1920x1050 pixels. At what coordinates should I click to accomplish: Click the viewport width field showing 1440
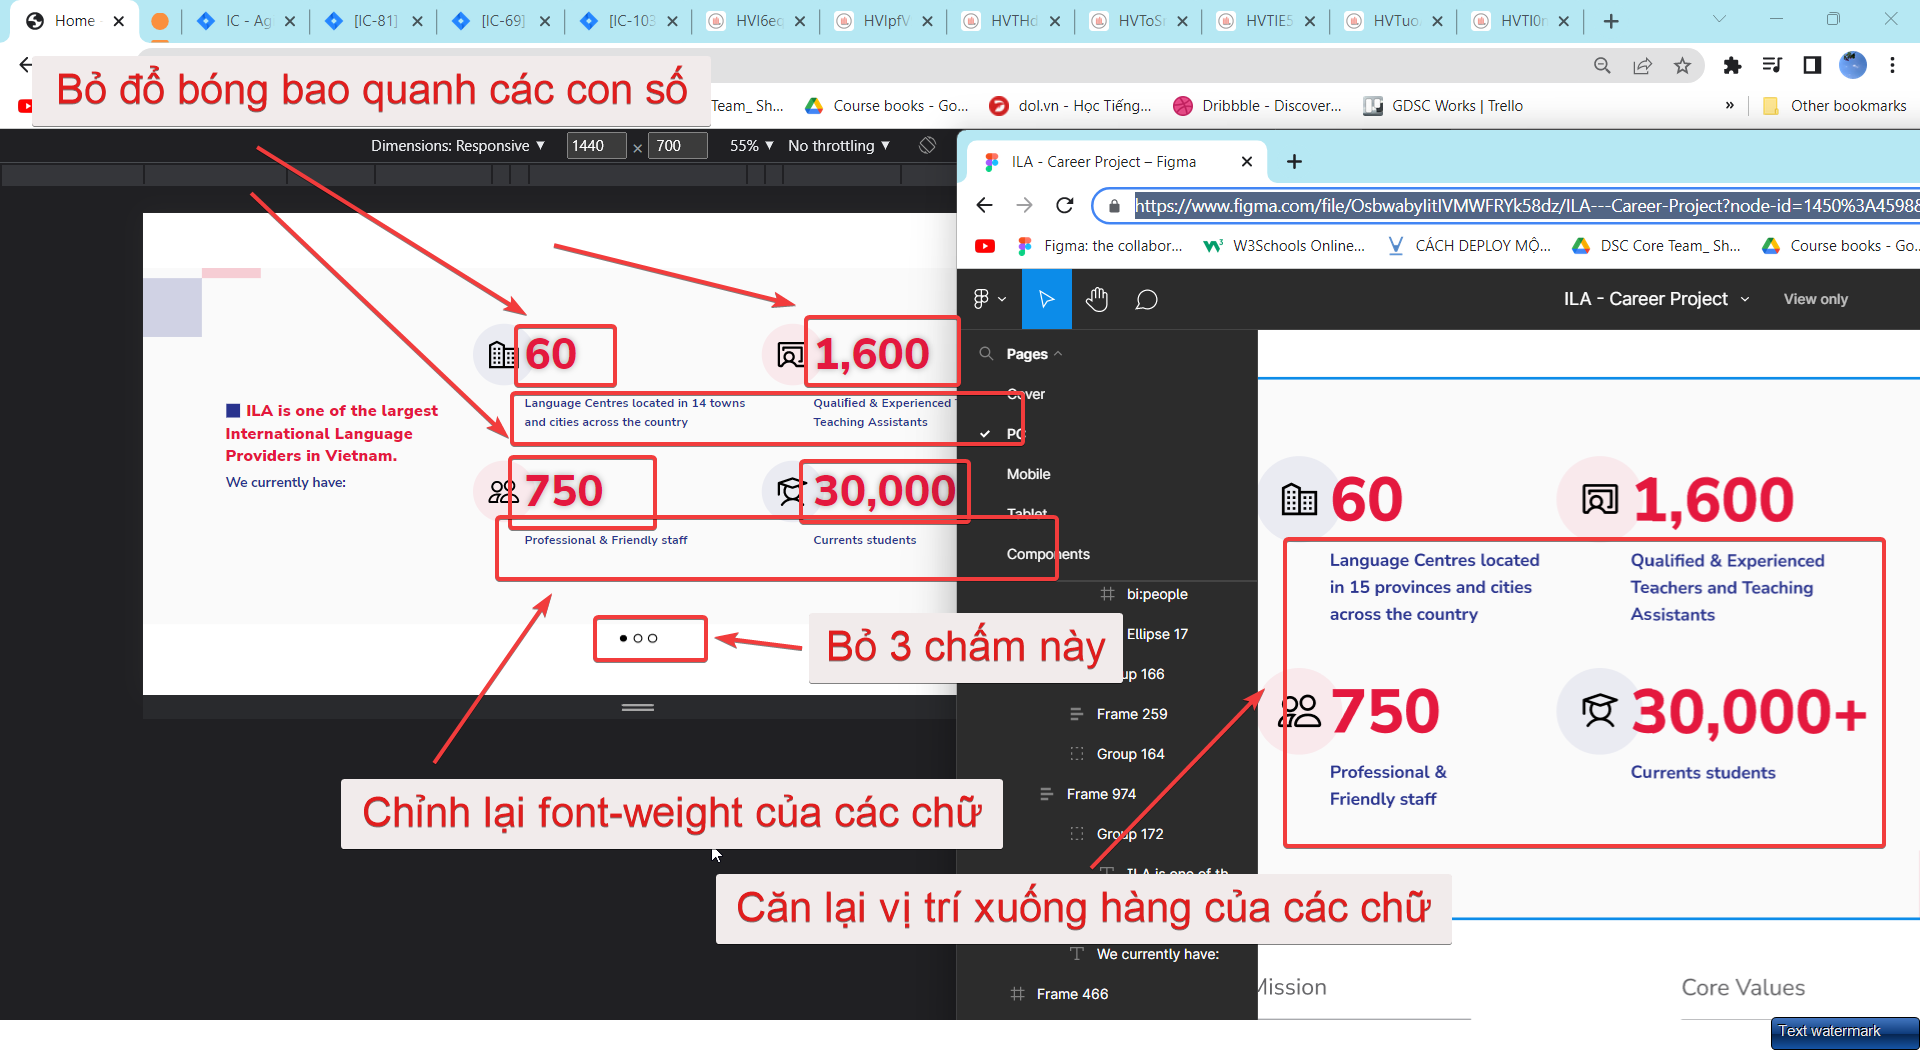pos(596,146)
